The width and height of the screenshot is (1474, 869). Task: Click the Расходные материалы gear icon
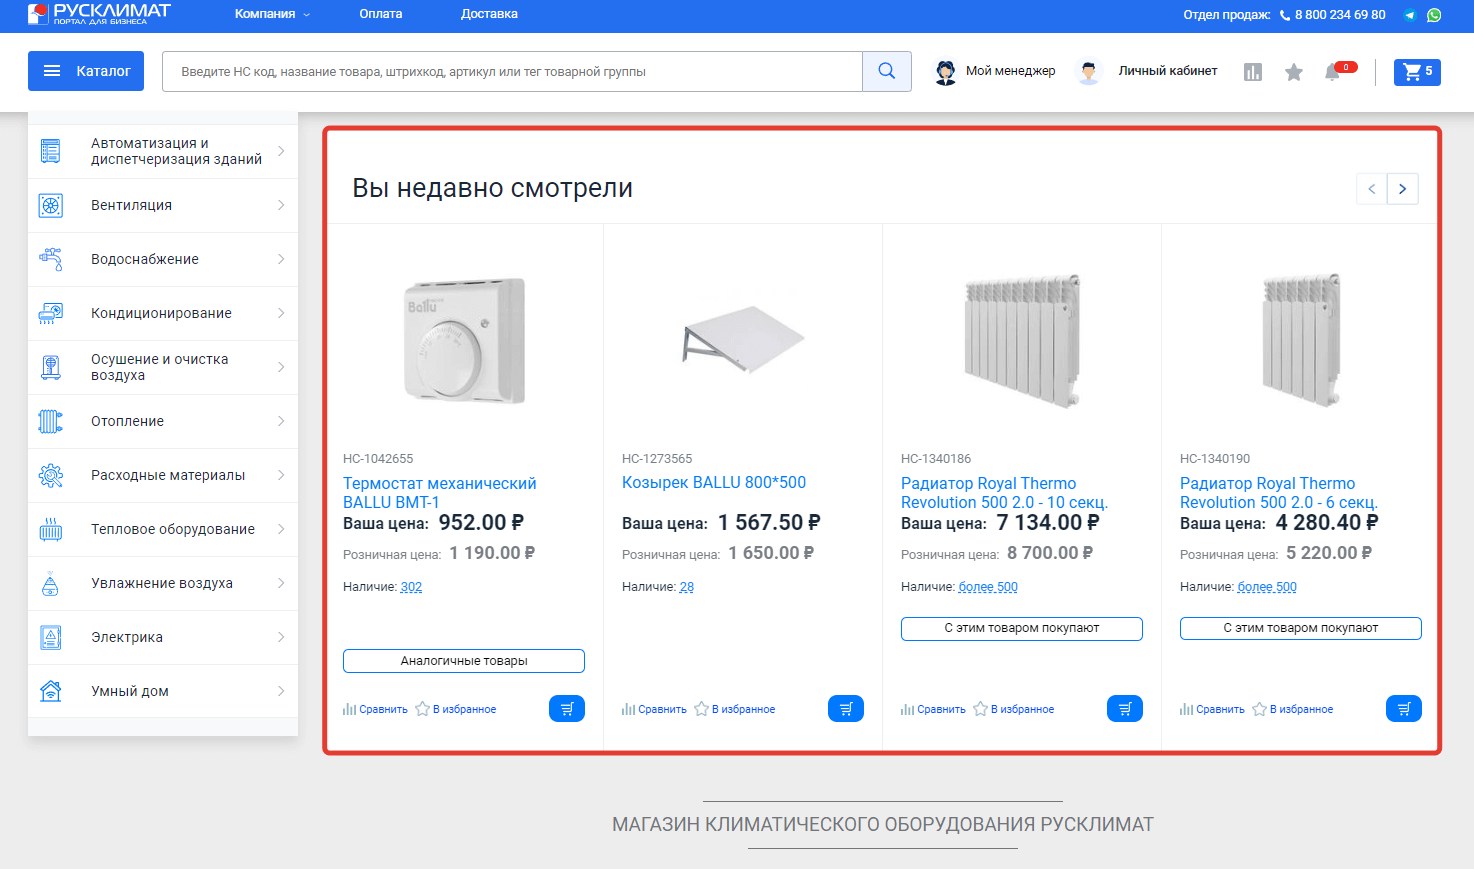click(x=51, y=475)
